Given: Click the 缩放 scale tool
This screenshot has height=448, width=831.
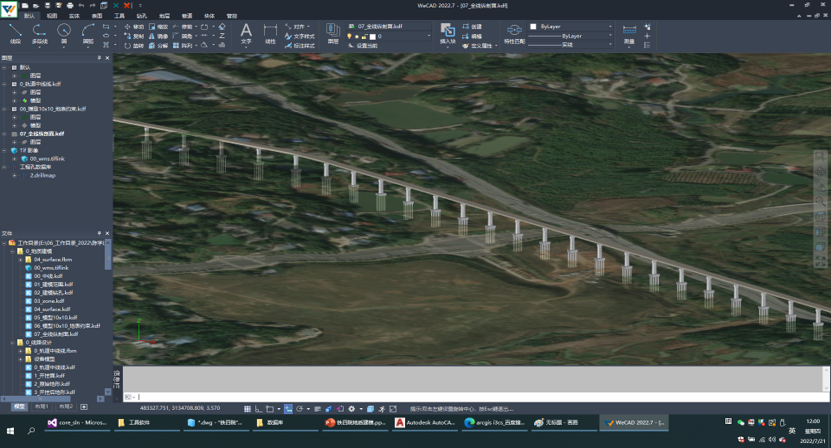Looking at the screenshot, I should click(158, 27).
